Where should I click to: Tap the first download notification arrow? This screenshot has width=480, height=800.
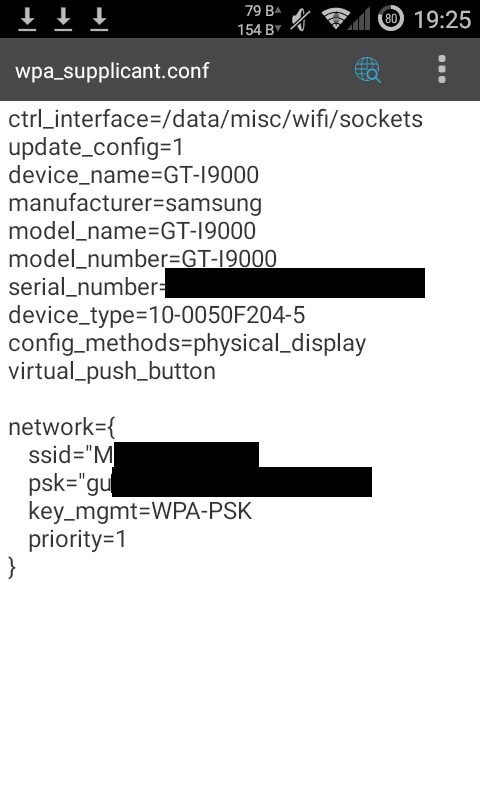click(x=27, y=19)
